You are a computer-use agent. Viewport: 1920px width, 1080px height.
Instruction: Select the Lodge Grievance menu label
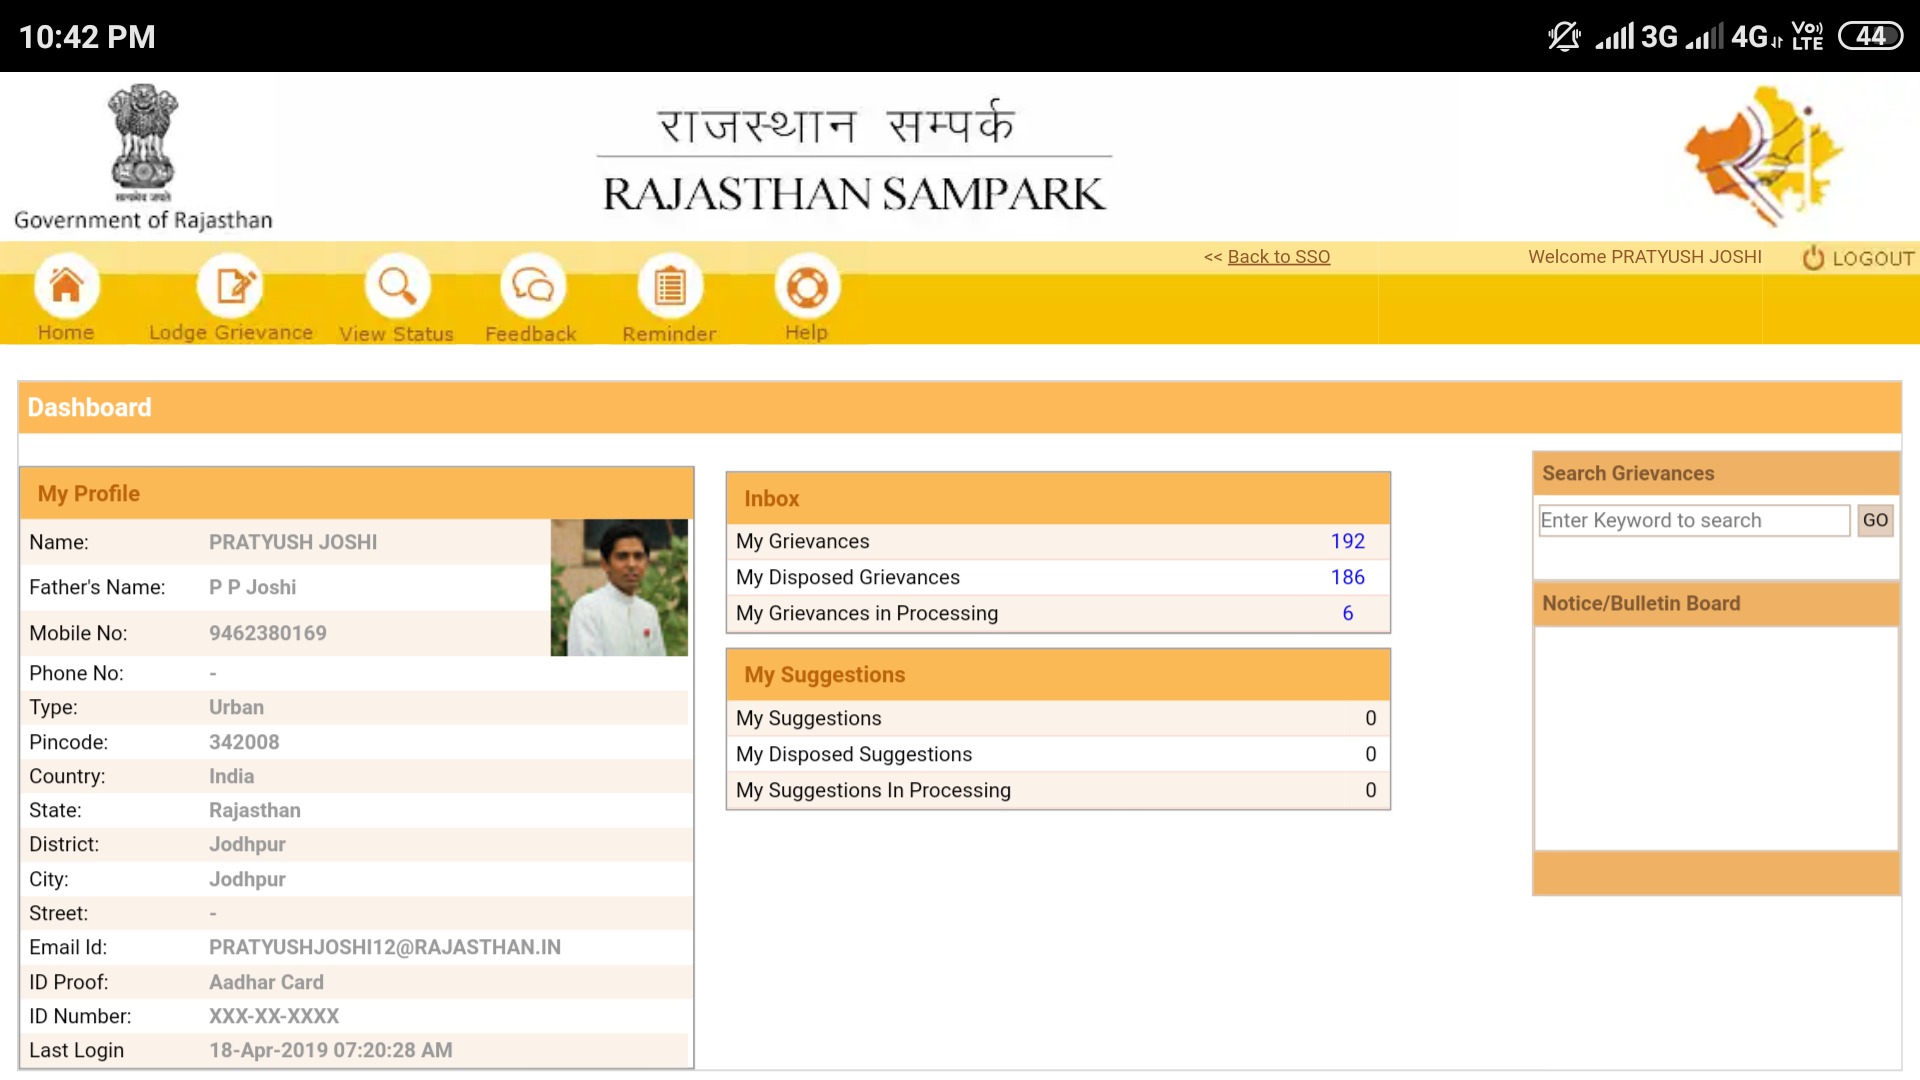[231, 332]
